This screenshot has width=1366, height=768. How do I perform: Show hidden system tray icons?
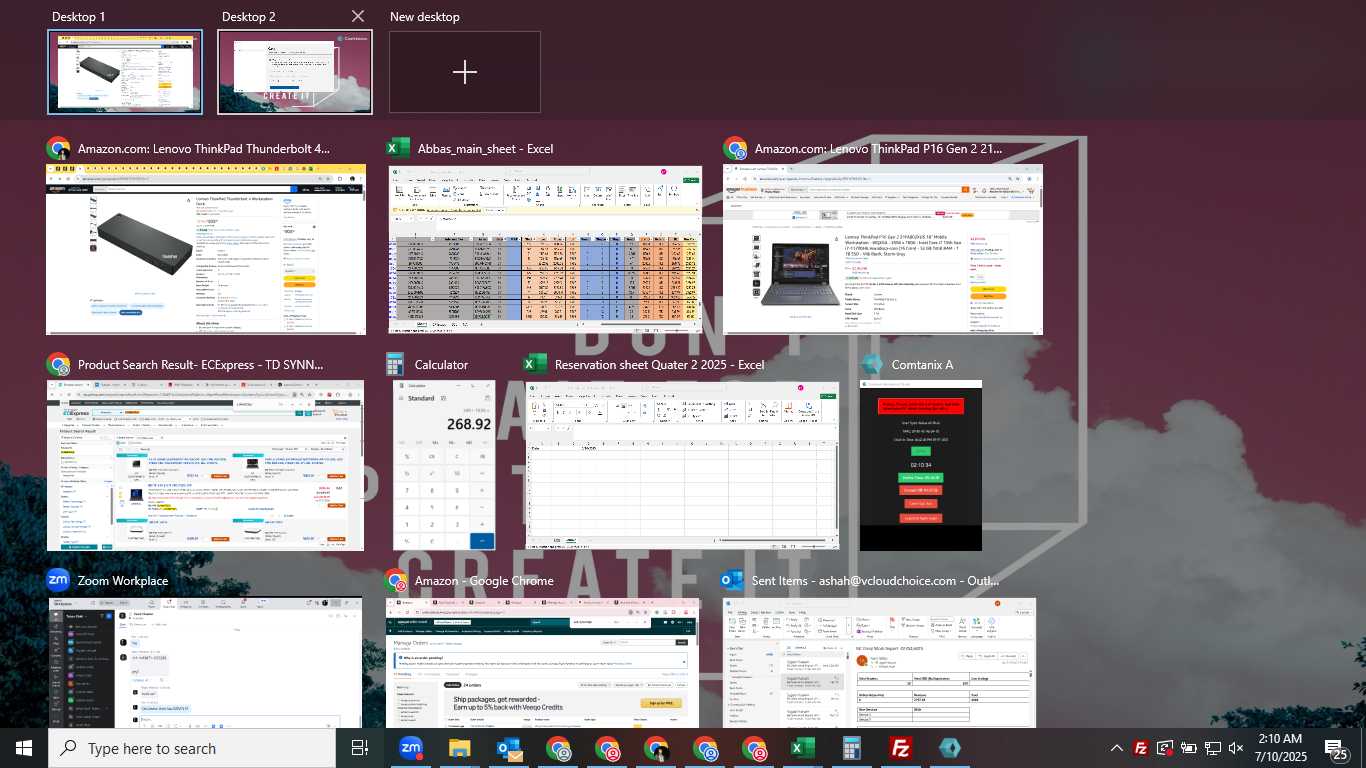[x=1117, y=748]
